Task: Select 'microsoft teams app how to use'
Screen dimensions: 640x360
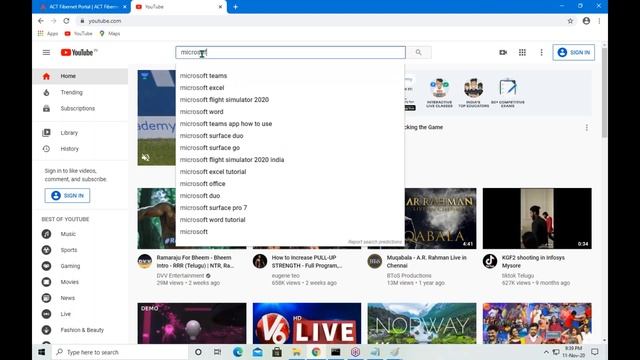Action: point(290,124)
